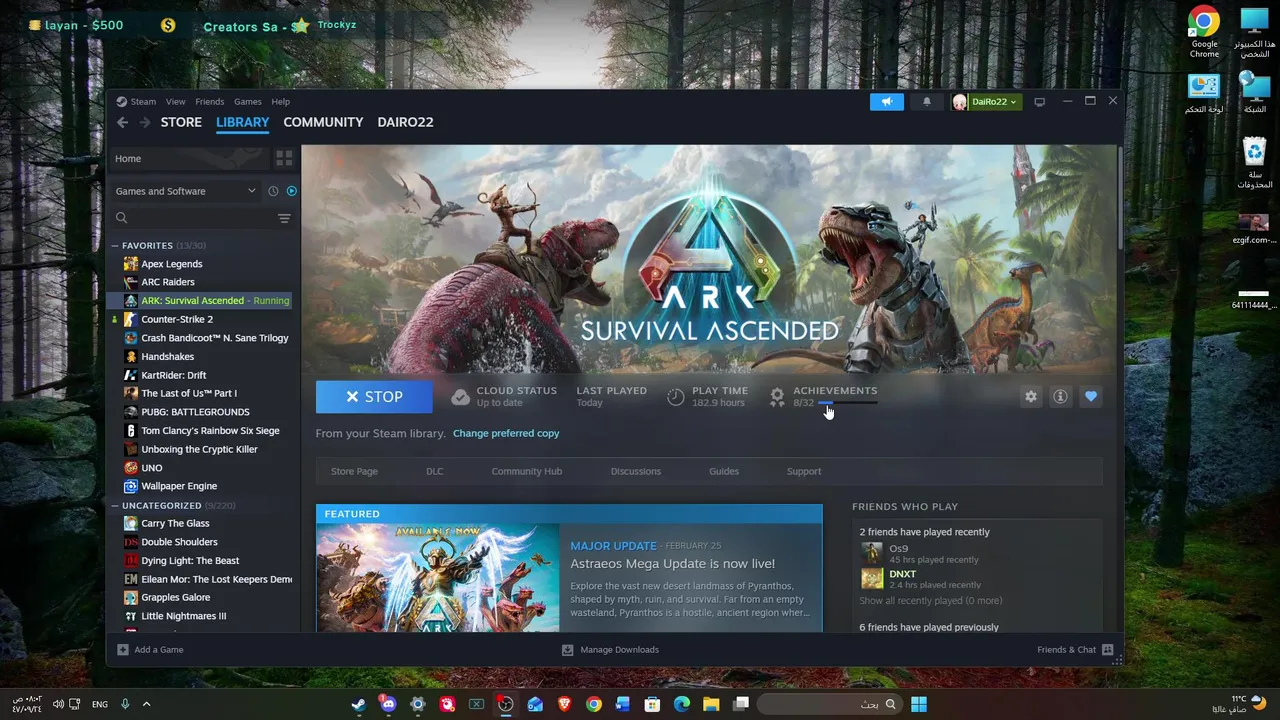Screen dimensions: 1280x720
Task: Open the library advanced filter icon
Action: point(284,218)
